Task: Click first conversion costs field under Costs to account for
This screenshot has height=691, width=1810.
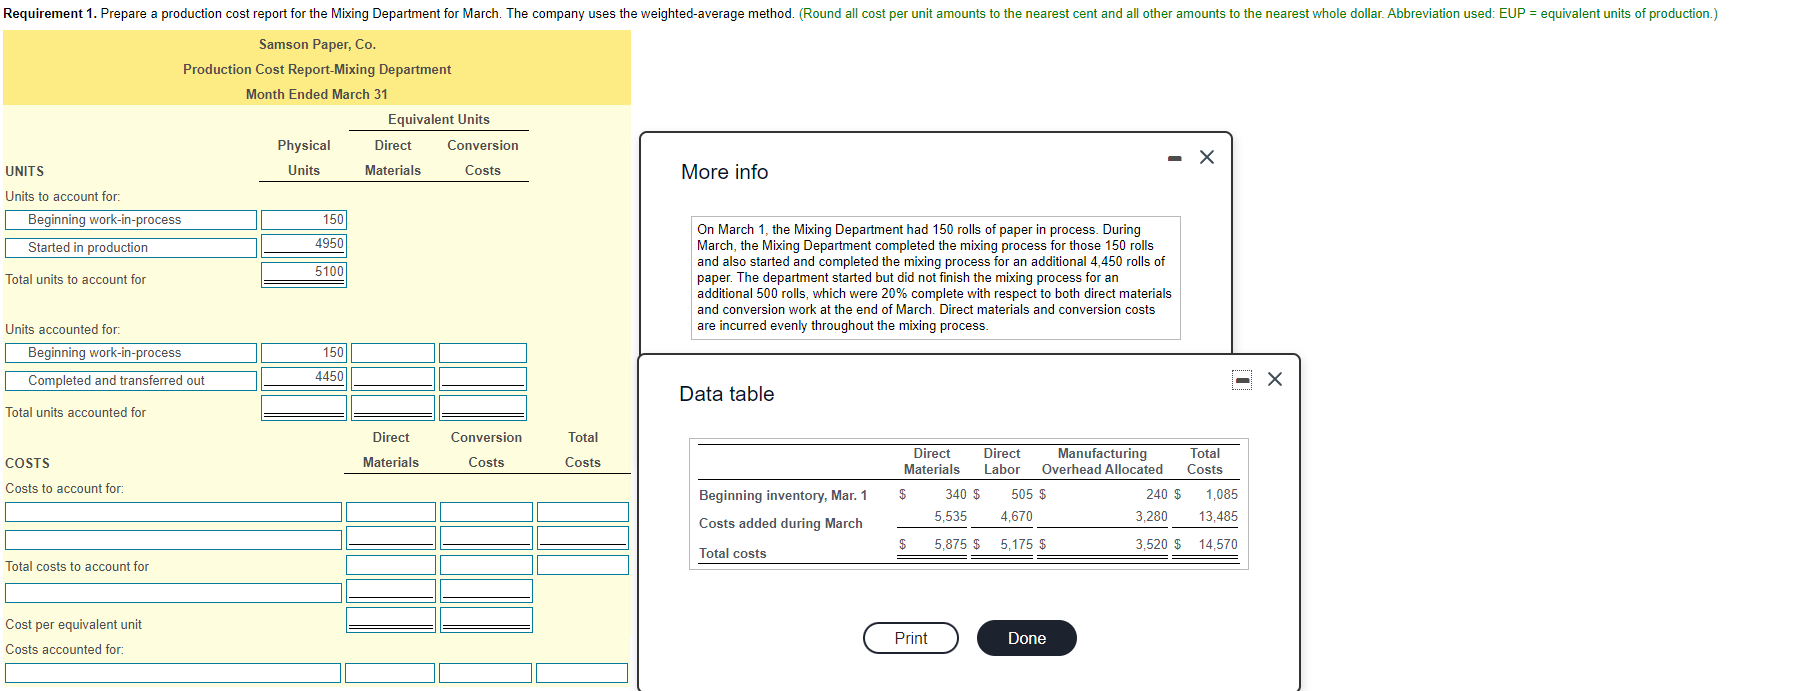Action: (486, 512)
